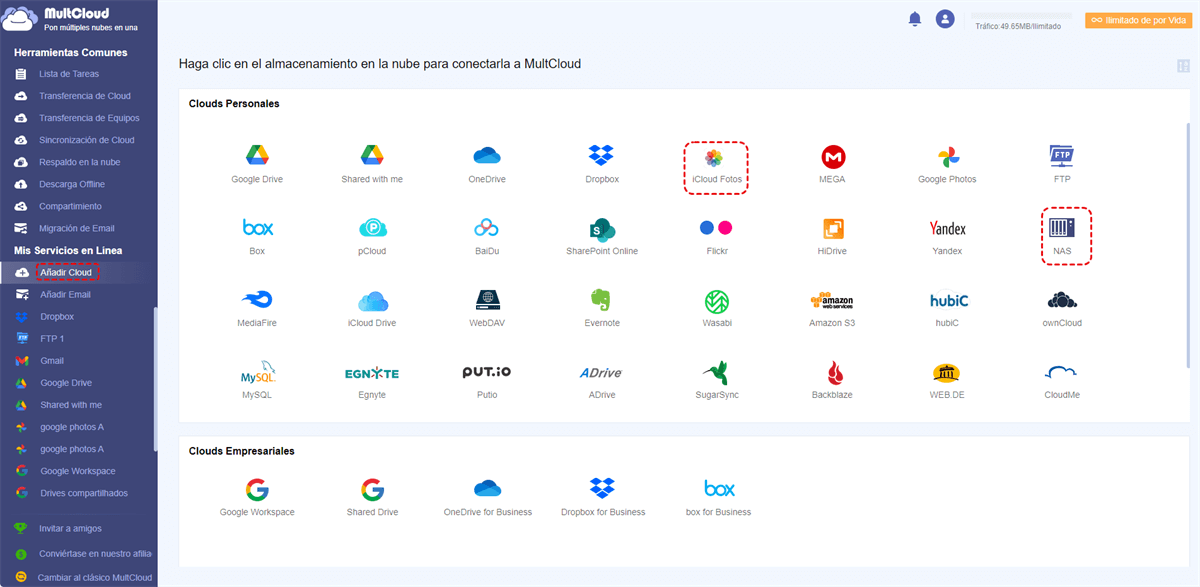
Task: Select the OneDrive cloud icon
Action: pos(487,165)
